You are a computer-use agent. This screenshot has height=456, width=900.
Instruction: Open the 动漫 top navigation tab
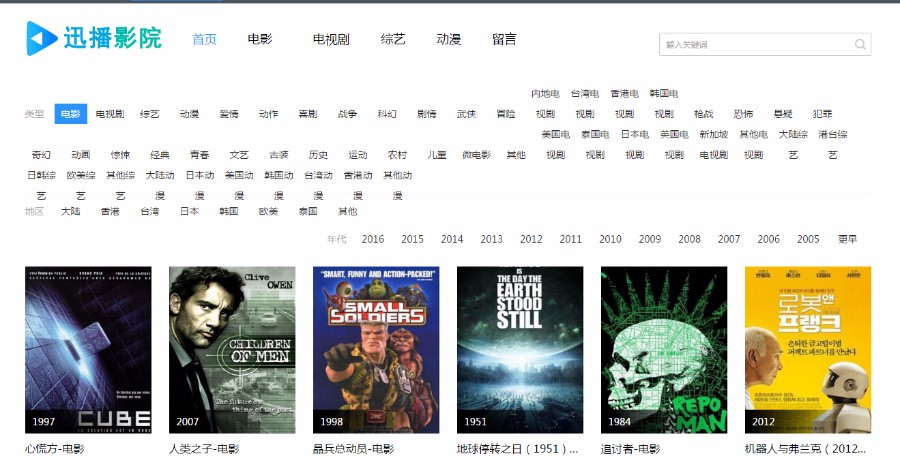click(x=448, y=39)
